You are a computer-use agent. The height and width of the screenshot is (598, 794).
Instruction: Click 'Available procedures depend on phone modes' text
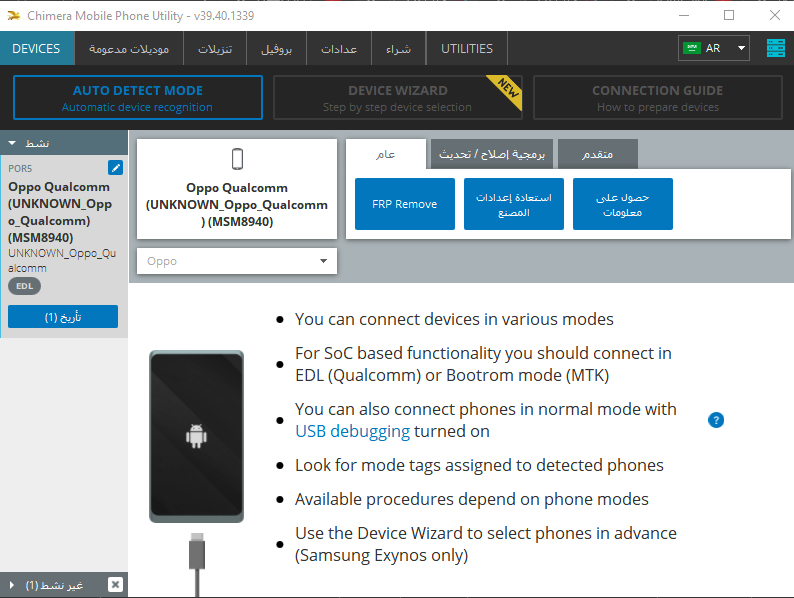pos(472,499)
